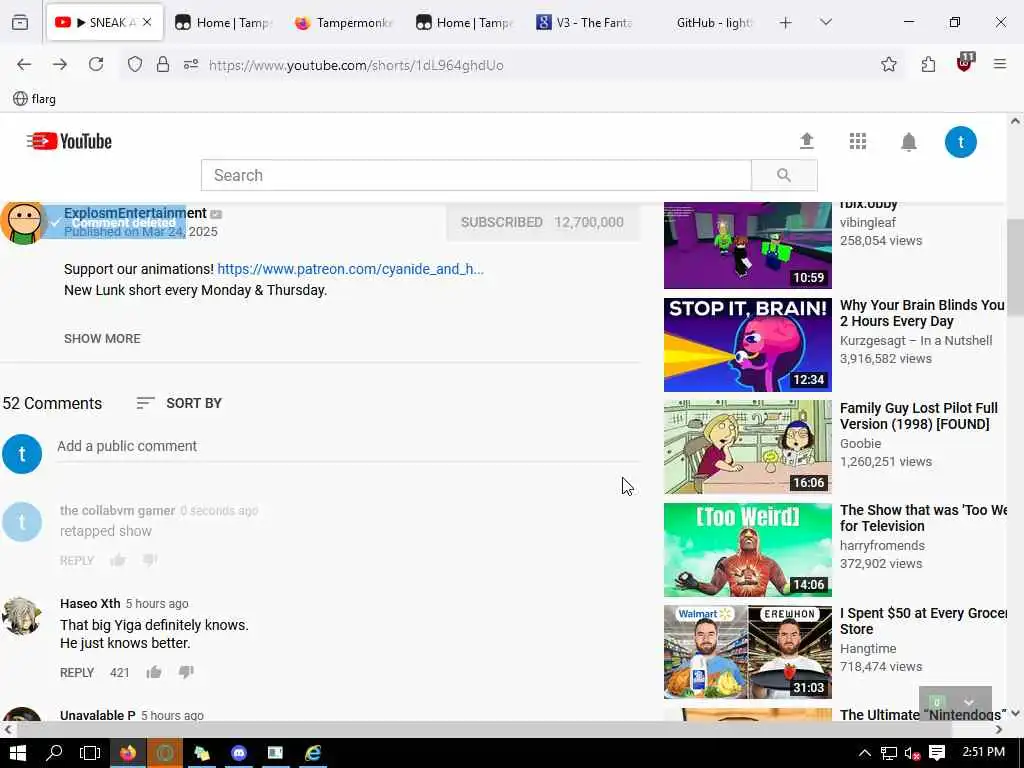Open the Discord taskbar icon
The width and height of the screenshot is (1024, 768).
(239, 753)
